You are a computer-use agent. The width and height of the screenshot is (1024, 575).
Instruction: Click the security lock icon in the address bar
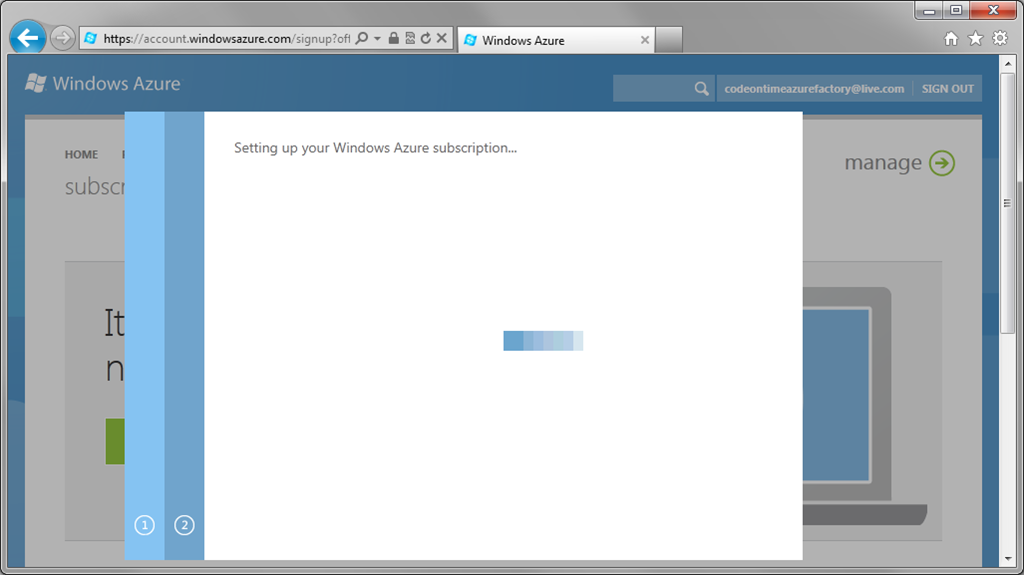tap(393, 38)
